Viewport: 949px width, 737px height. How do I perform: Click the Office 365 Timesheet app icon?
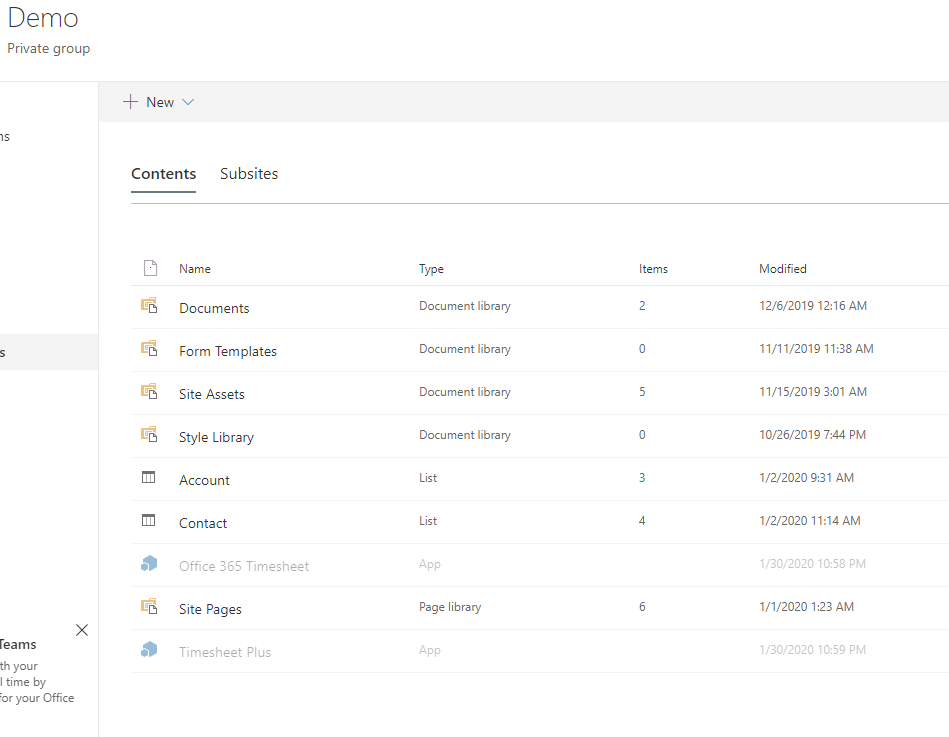coord(149,564)
